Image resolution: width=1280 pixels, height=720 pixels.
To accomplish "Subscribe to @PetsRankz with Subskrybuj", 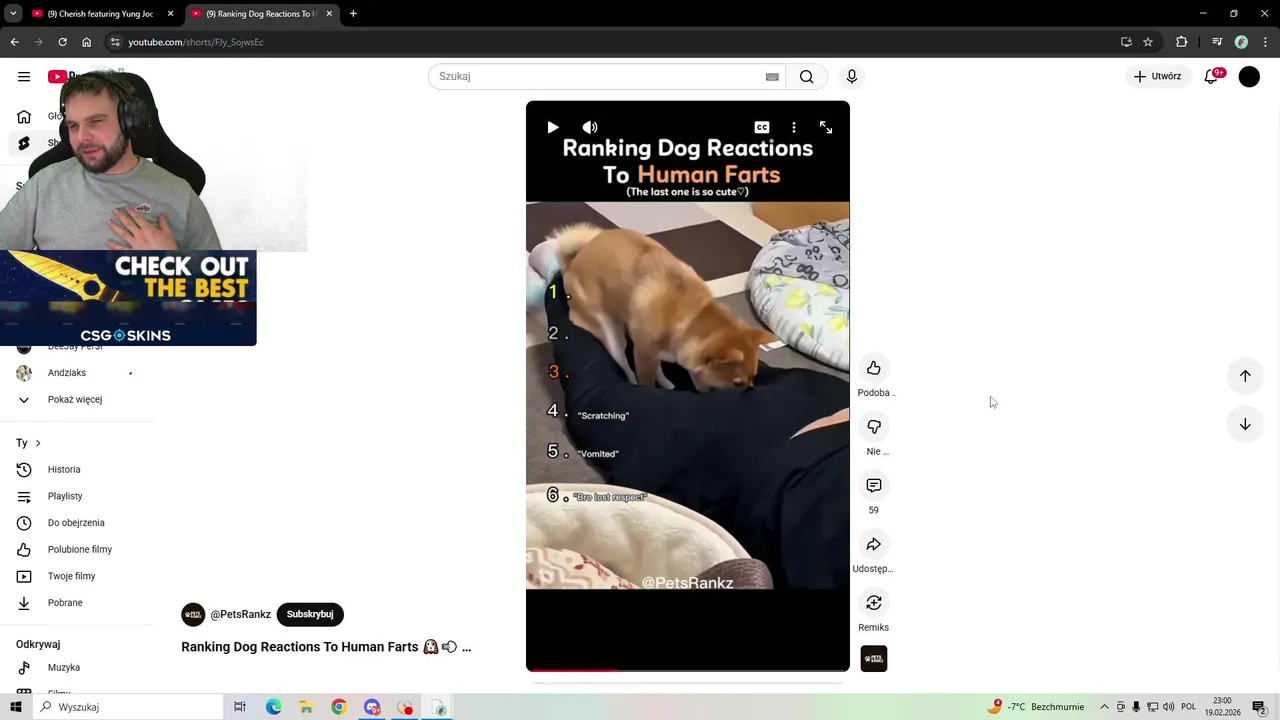I will point(310,614).
